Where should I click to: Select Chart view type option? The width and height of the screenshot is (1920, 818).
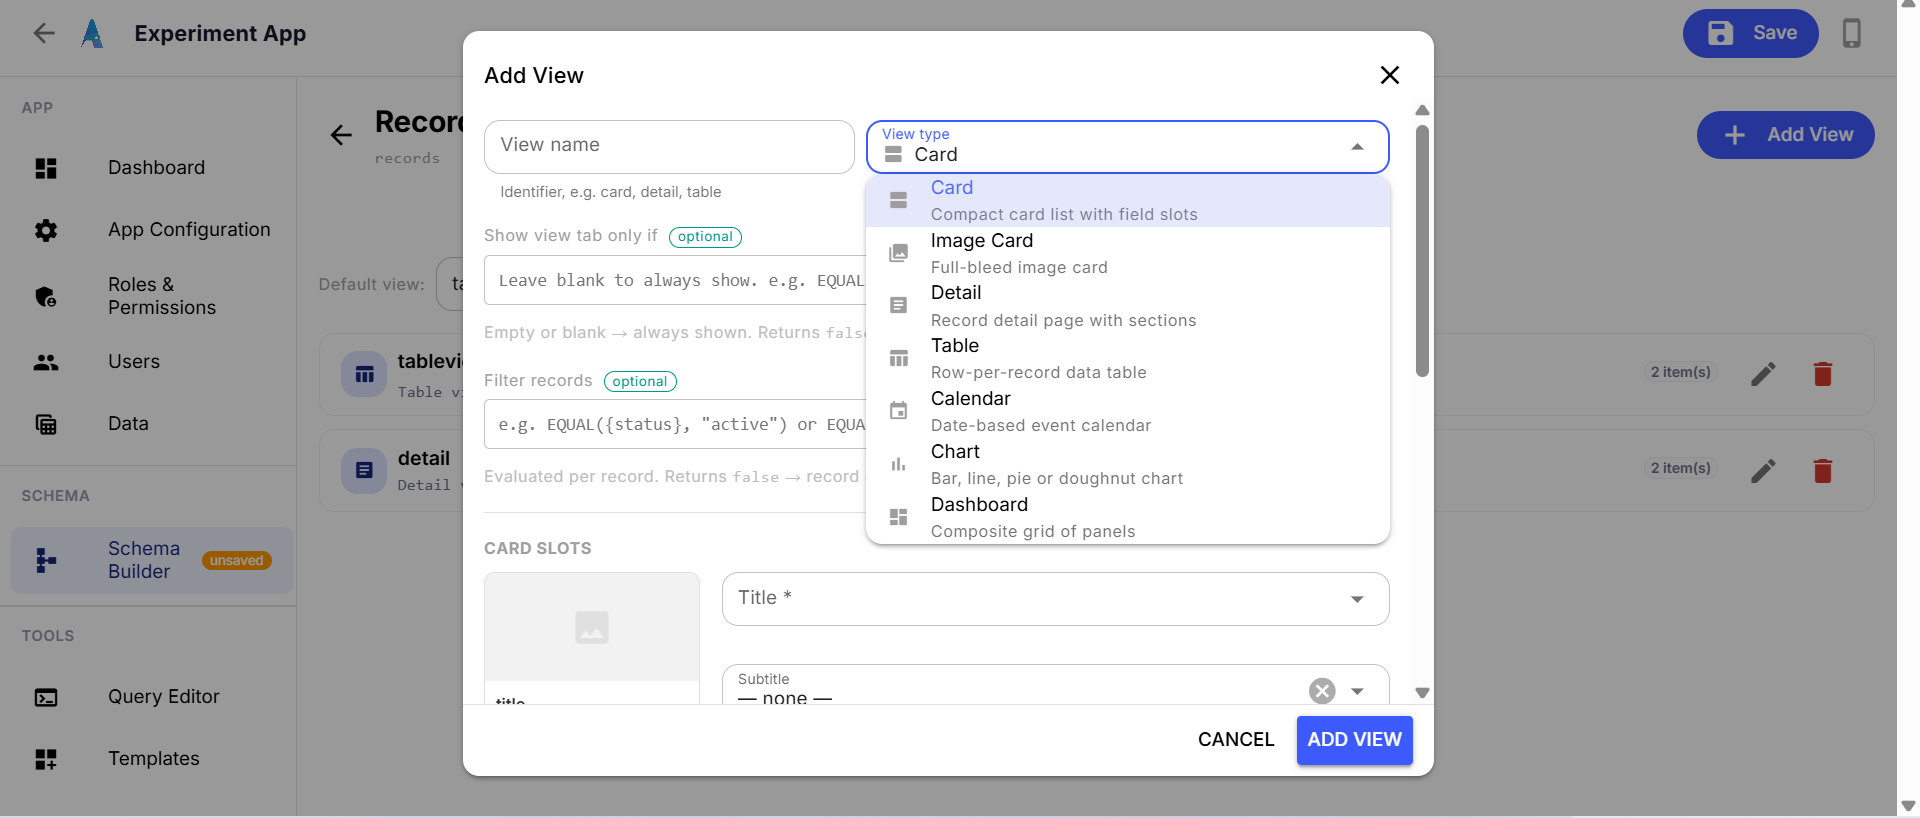1128,465
